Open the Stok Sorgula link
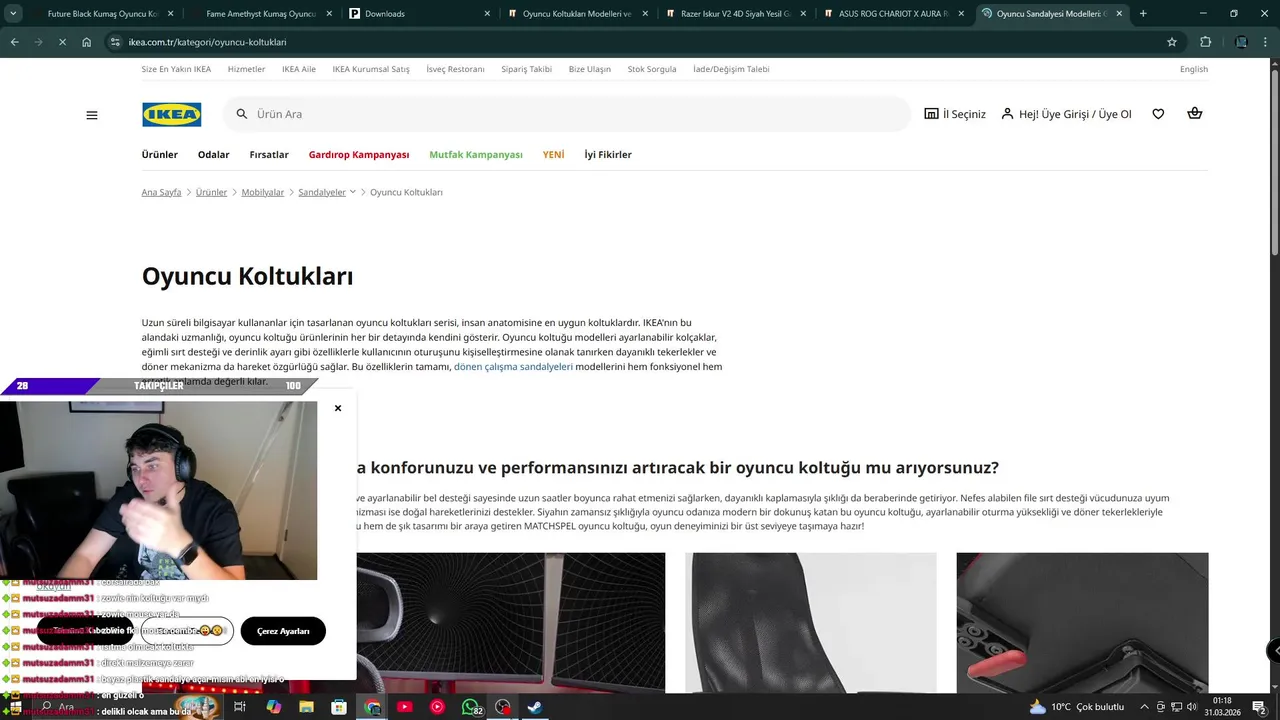Screen dimensions: 1280x720 coord(652,69)
